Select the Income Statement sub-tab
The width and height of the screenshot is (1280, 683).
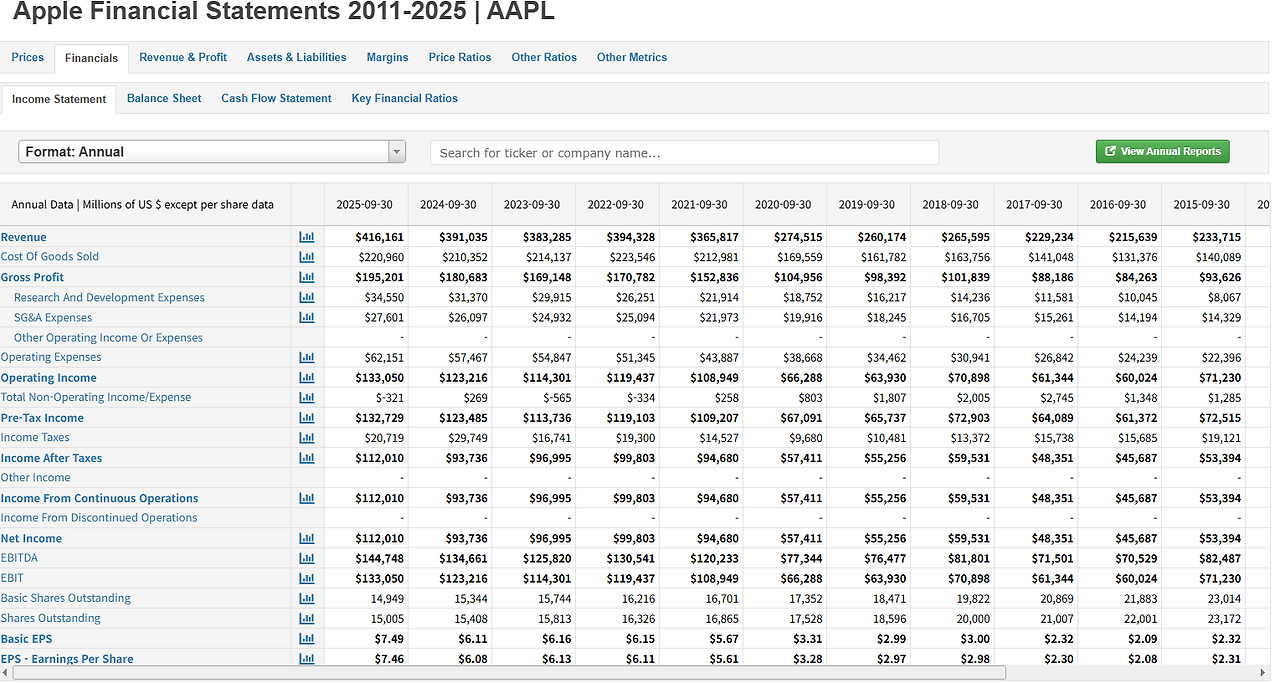coord(59,99)
